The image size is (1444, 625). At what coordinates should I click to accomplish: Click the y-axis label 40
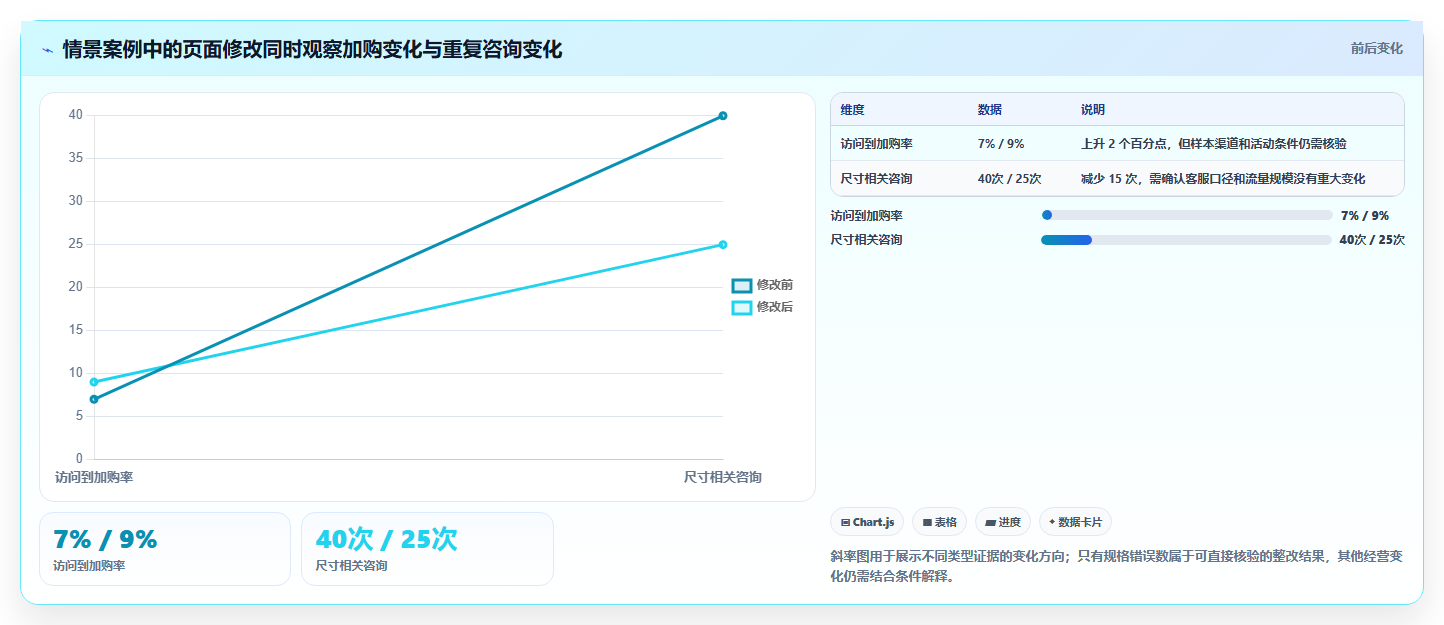[76, 115]
